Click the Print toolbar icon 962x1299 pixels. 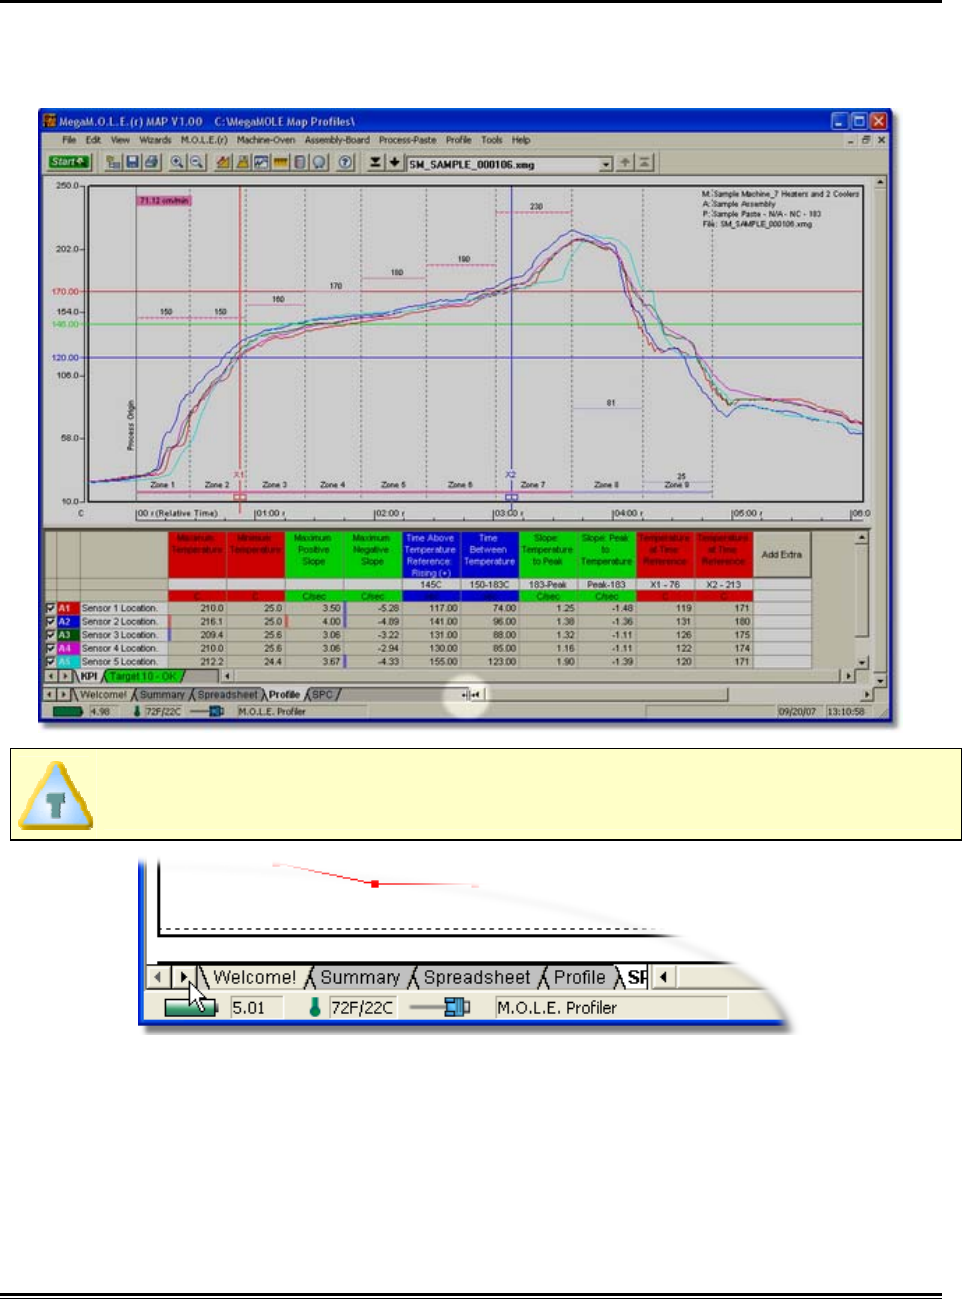click(151, 162)
